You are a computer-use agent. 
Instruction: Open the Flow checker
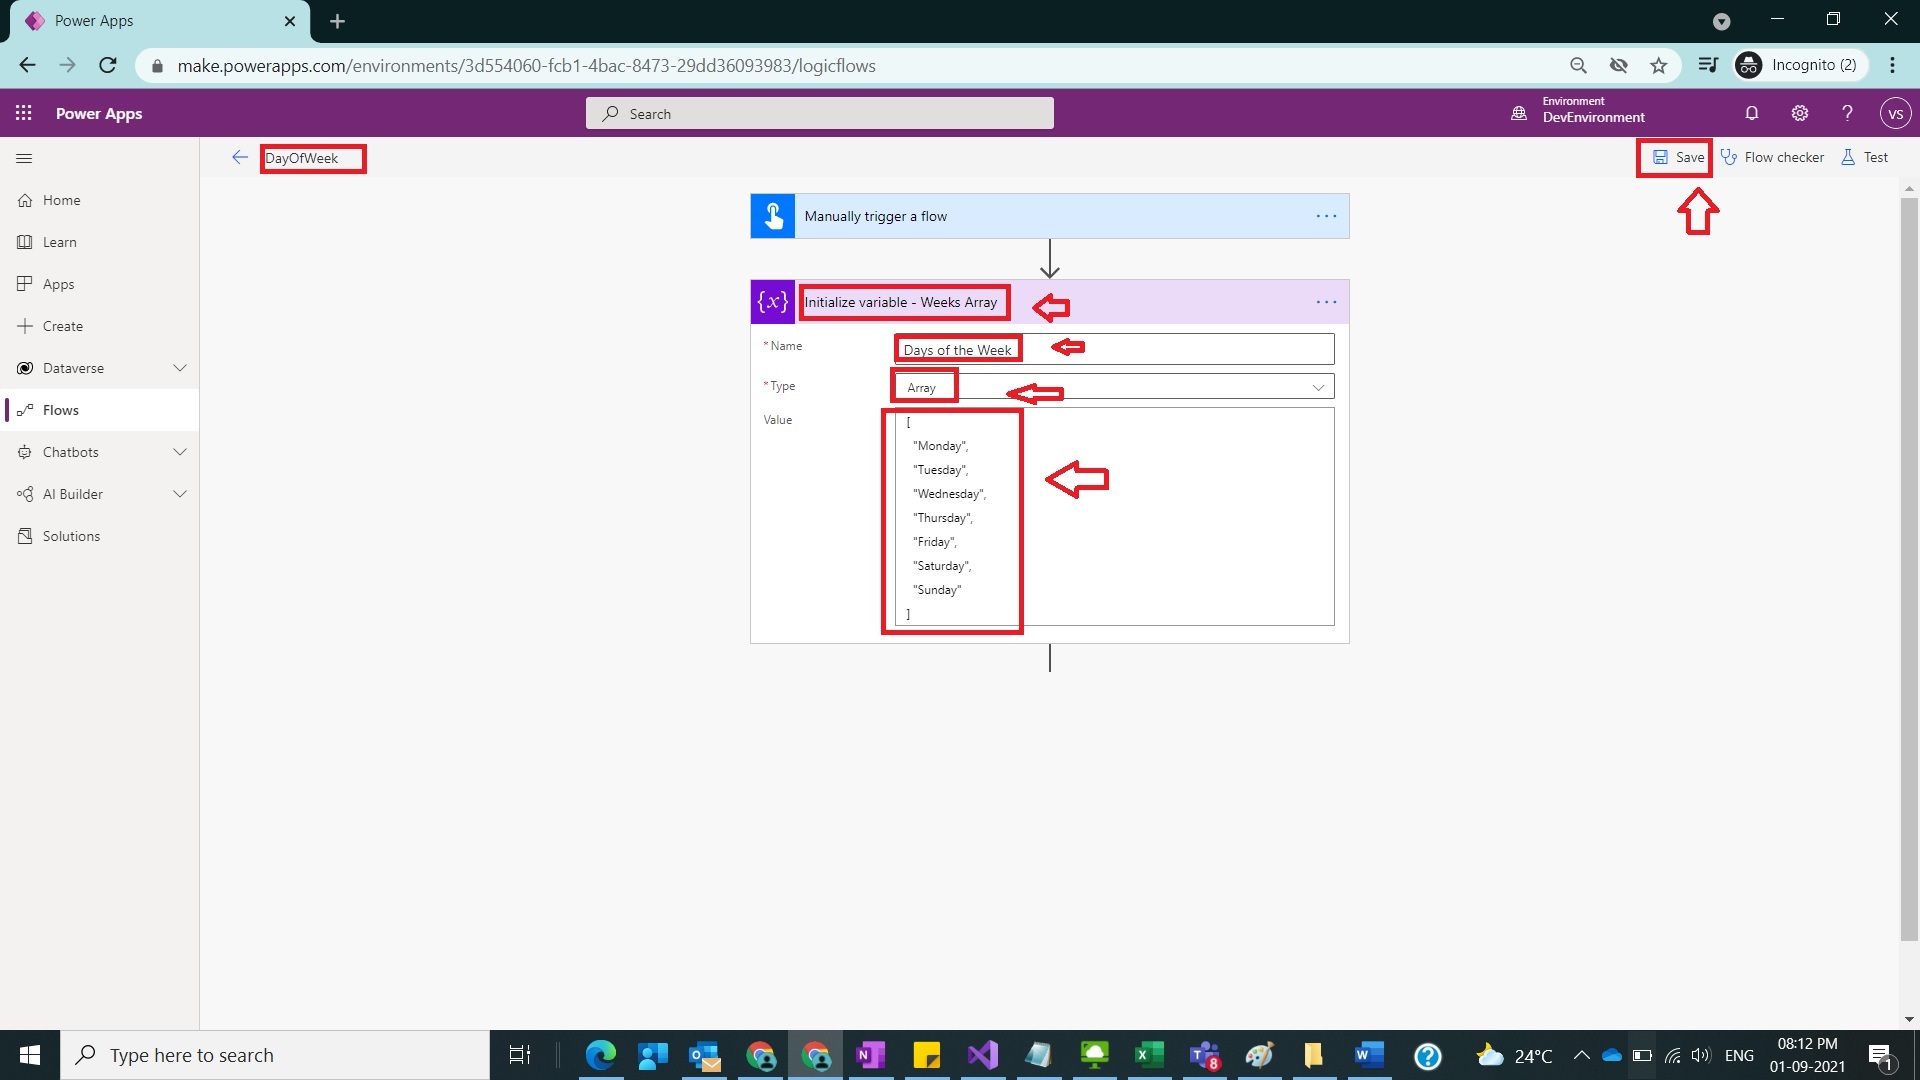1773,157
